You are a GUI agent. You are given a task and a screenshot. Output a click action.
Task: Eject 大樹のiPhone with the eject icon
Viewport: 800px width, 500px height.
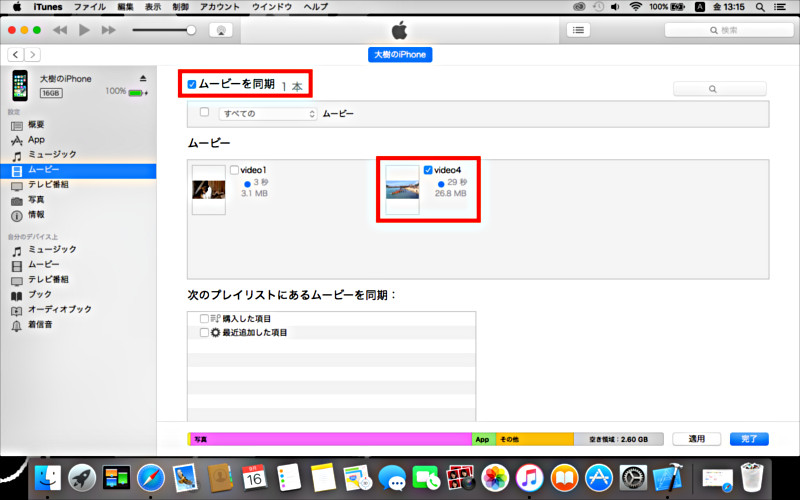143,78
